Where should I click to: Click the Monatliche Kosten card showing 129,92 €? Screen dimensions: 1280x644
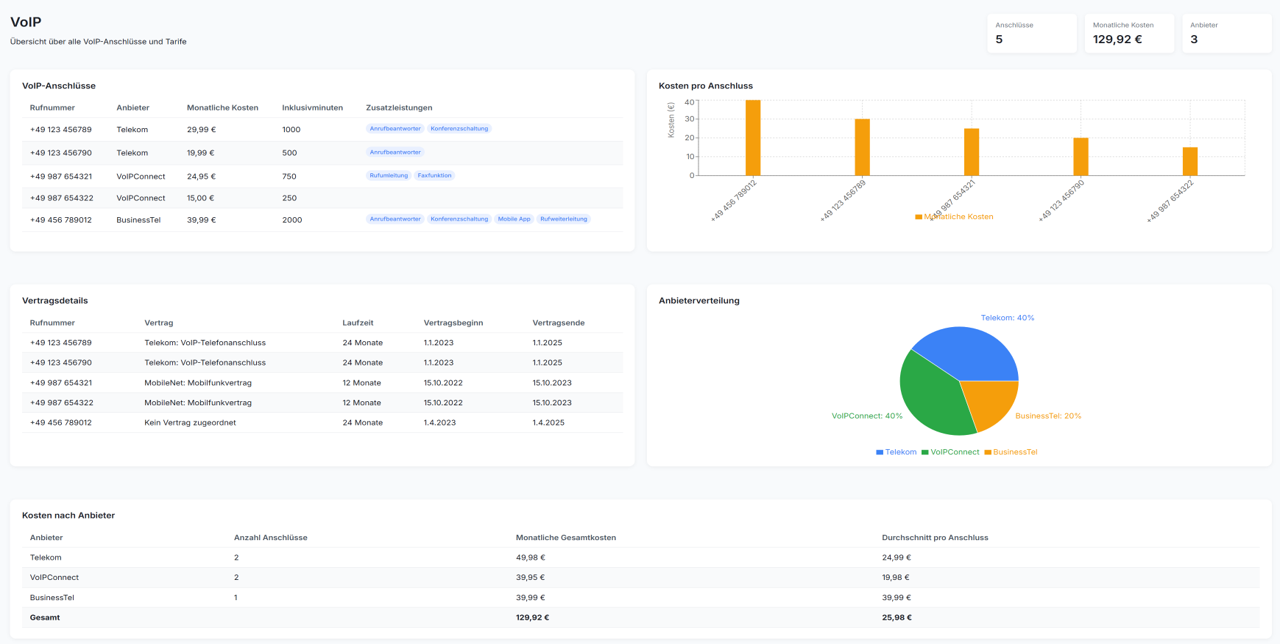[x=1128, y=29]
